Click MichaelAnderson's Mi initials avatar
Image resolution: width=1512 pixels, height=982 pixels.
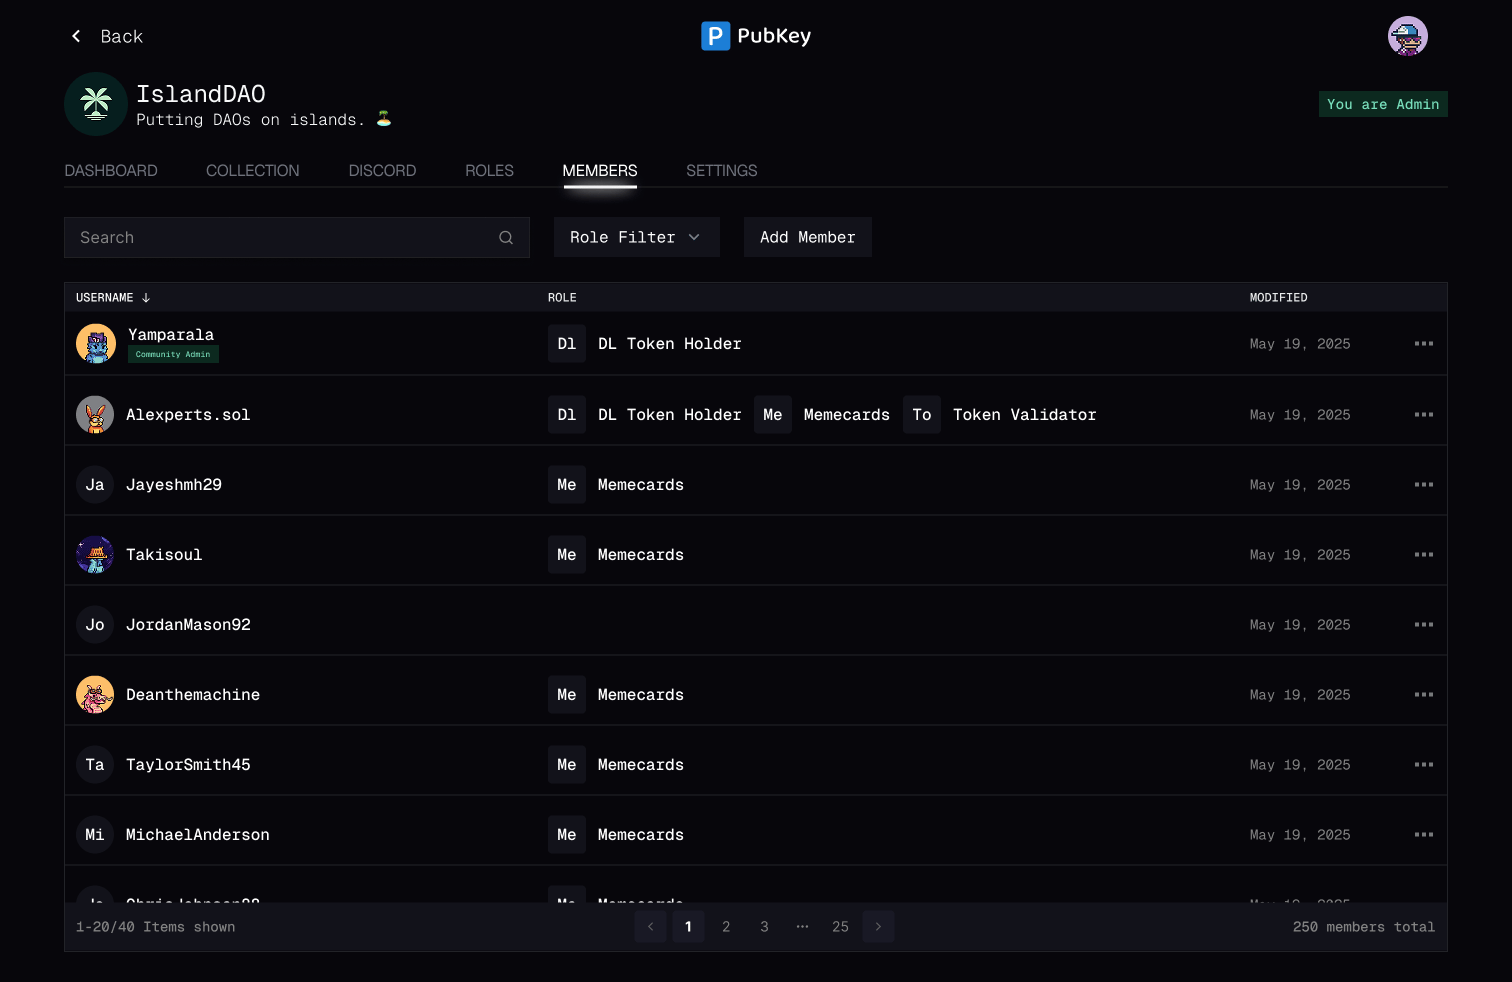[x=95, y=835]
